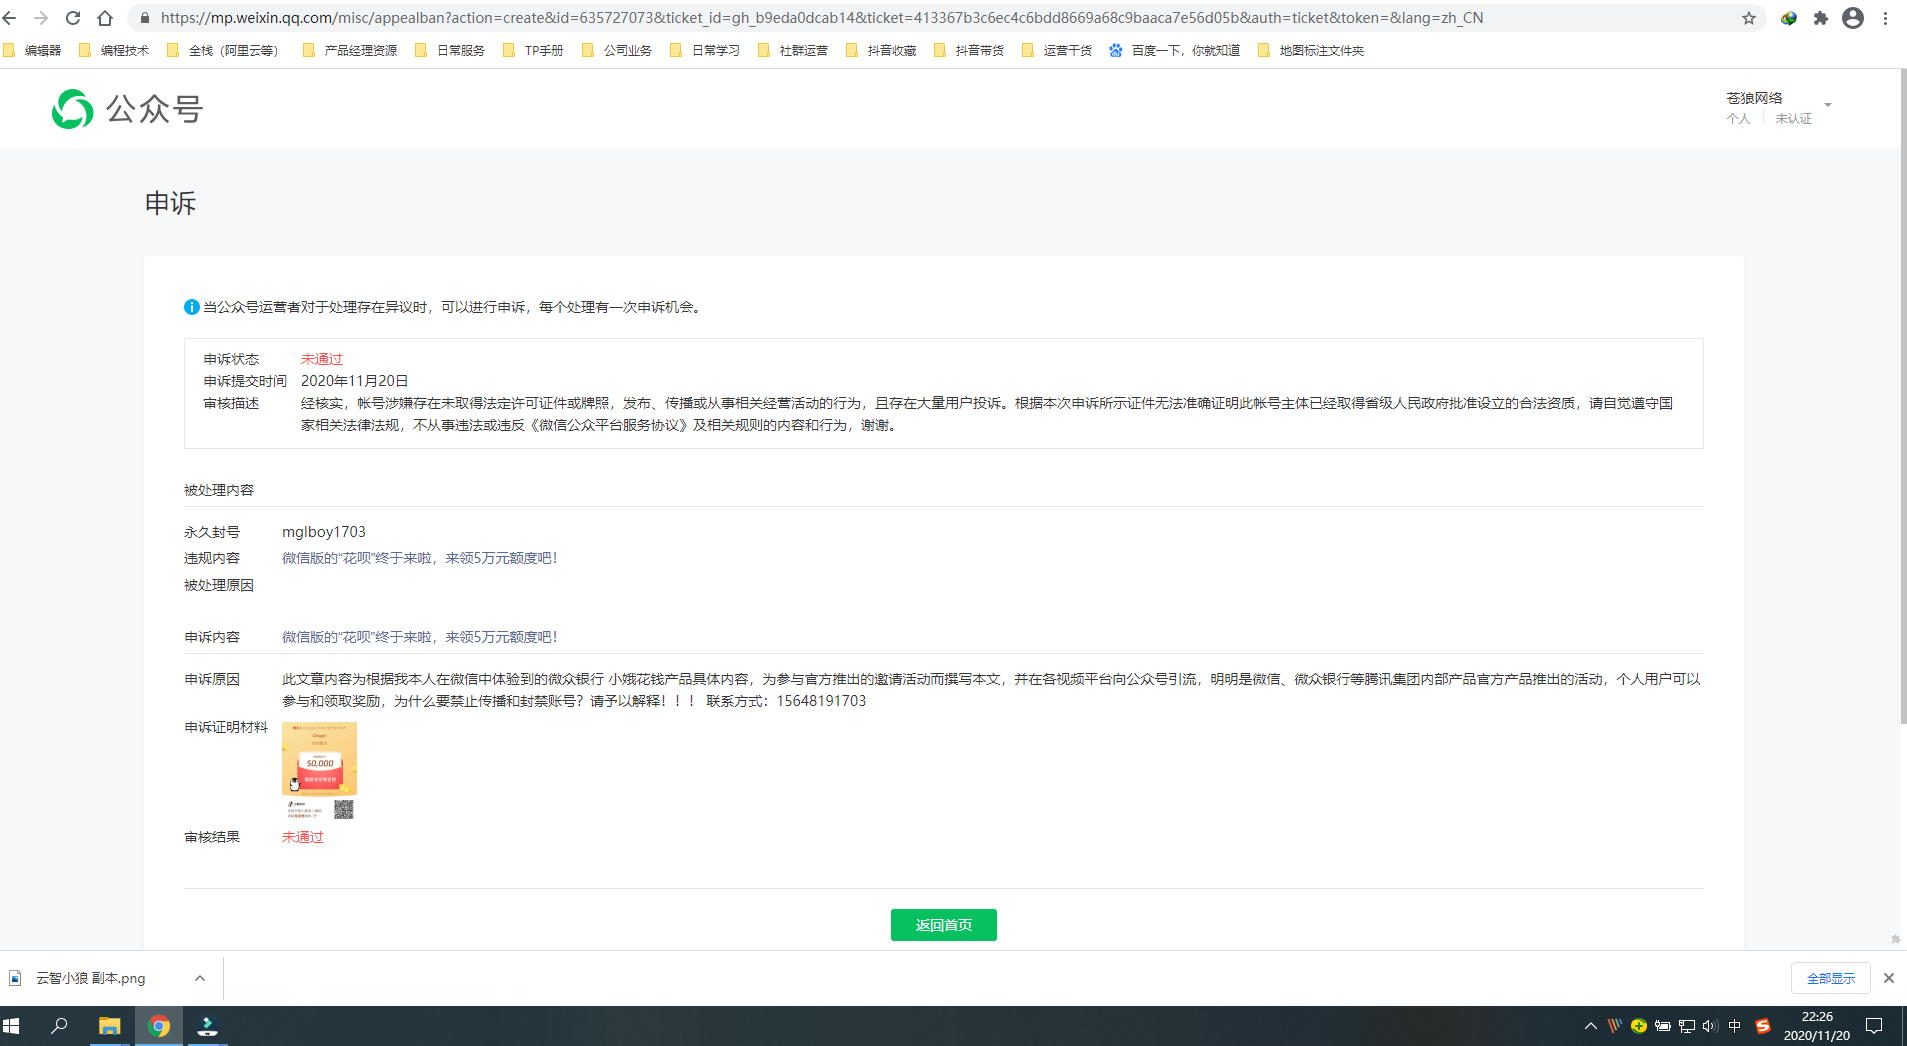Select the banned account ID mglboy1703
The width and height of the screenshot is (1907, 1046).
pyautogui.click(x=324, y=532)
